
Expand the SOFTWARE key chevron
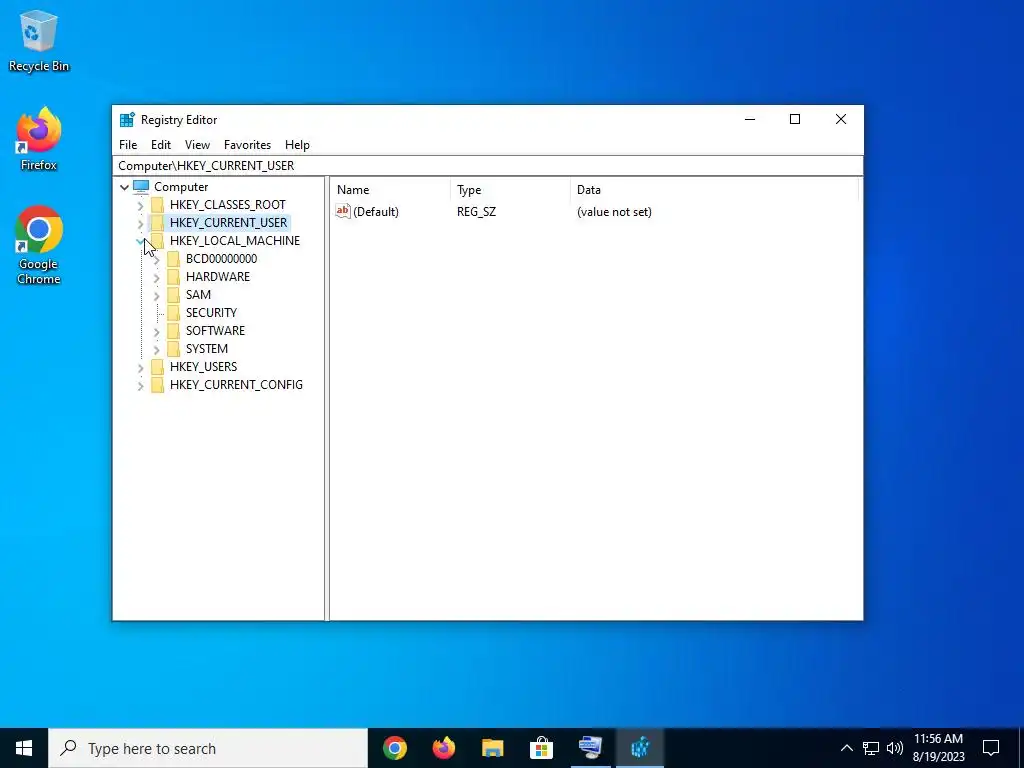pos(157,332)
